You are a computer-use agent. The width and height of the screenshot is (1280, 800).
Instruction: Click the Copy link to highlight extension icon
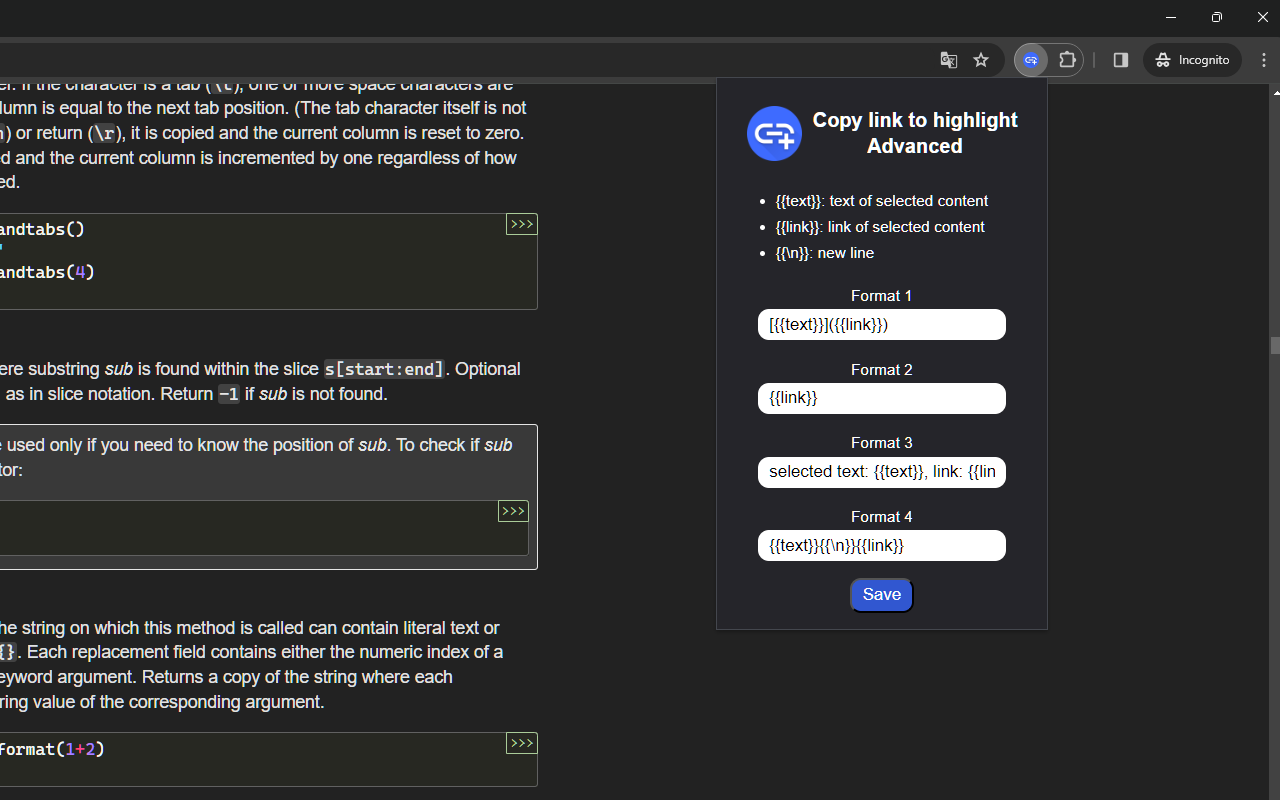(1031, 60)
